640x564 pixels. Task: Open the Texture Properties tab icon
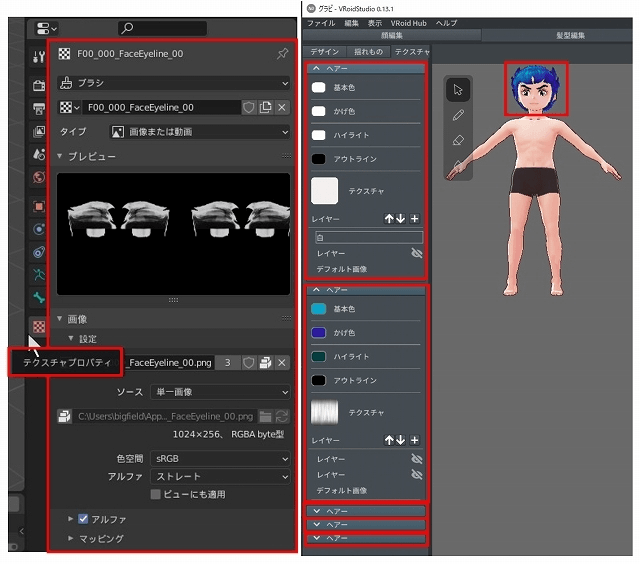[x=39, y=326]
